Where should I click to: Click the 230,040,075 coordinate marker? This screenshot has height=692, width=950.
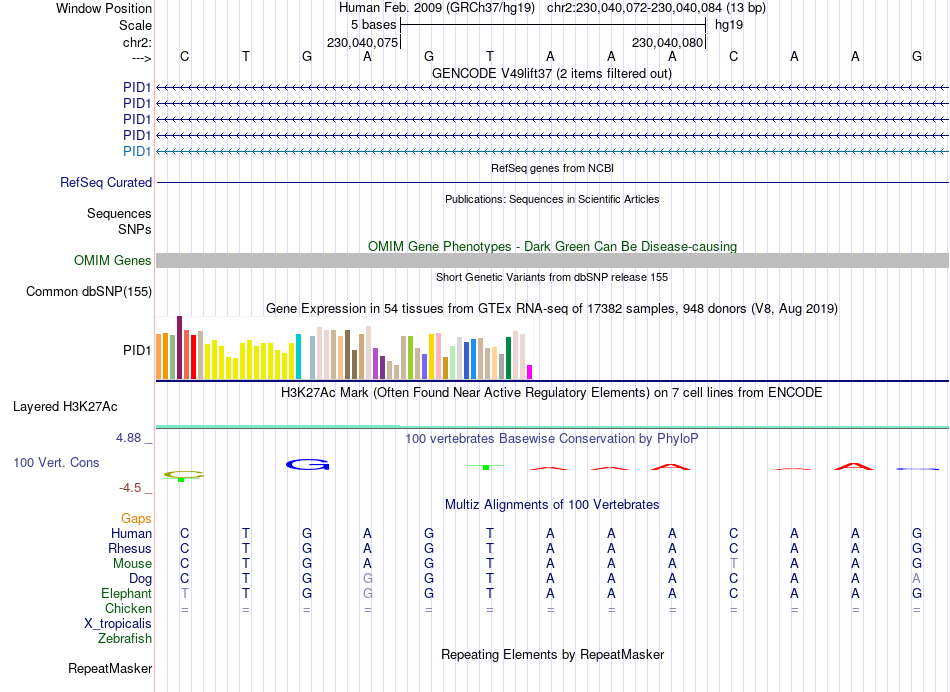pos(362,42)
